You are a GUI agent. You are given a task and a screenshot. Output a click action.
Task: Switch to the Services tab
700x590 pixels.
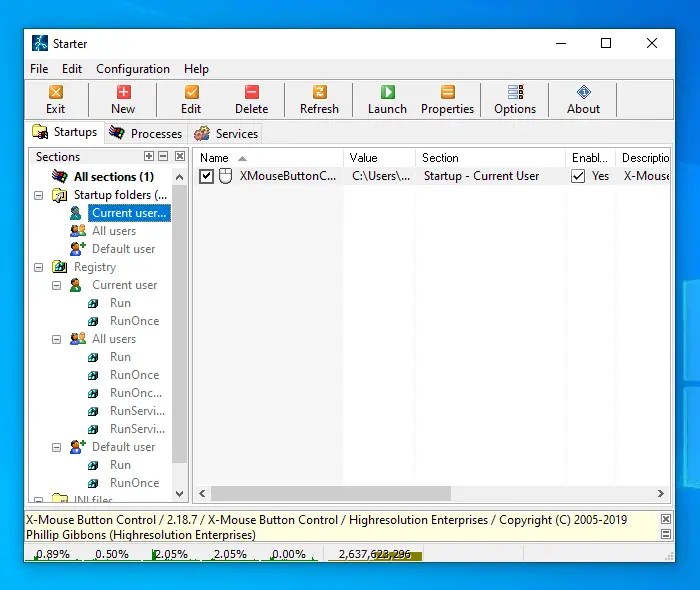(x=226, y=133)
